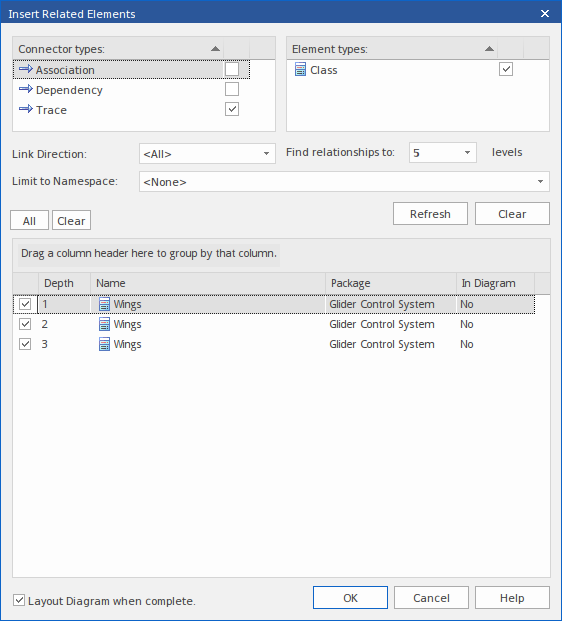
Task: Click the All selection button
Action: point(29,220)
